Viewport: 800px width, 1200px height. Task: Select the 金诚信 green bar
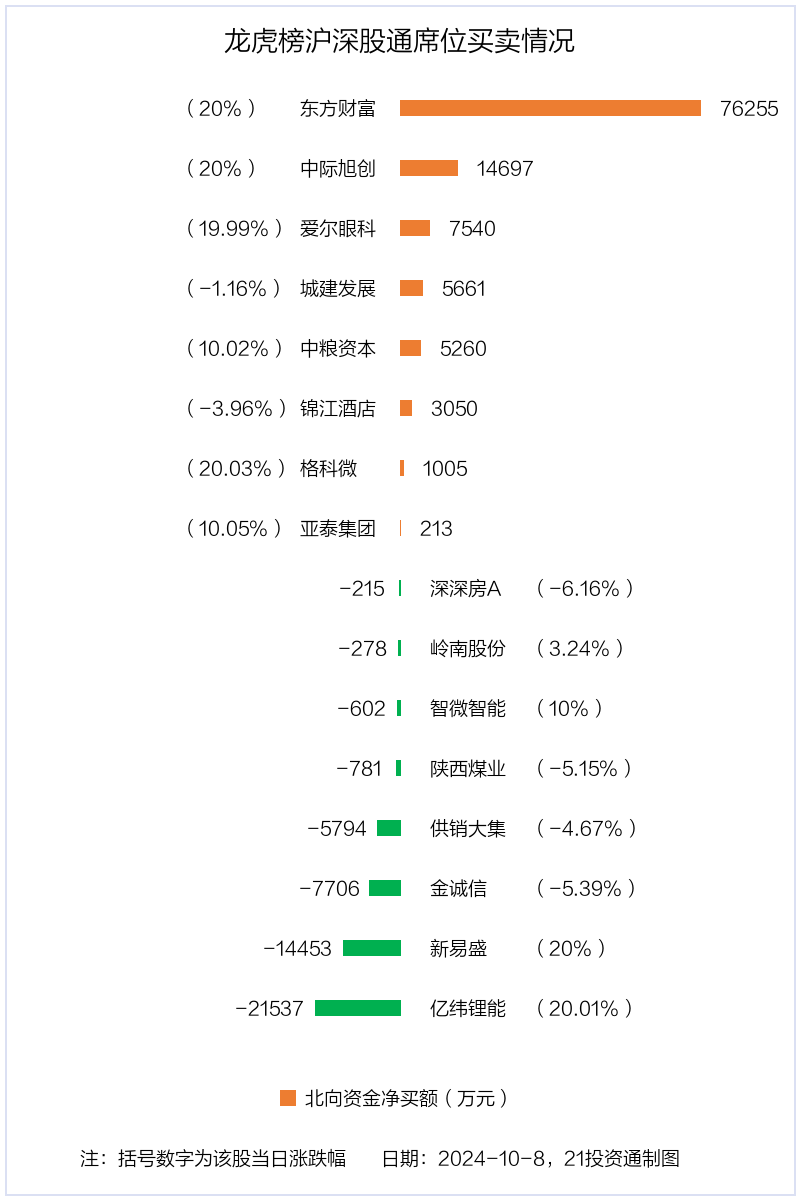(x=385, y=888)
